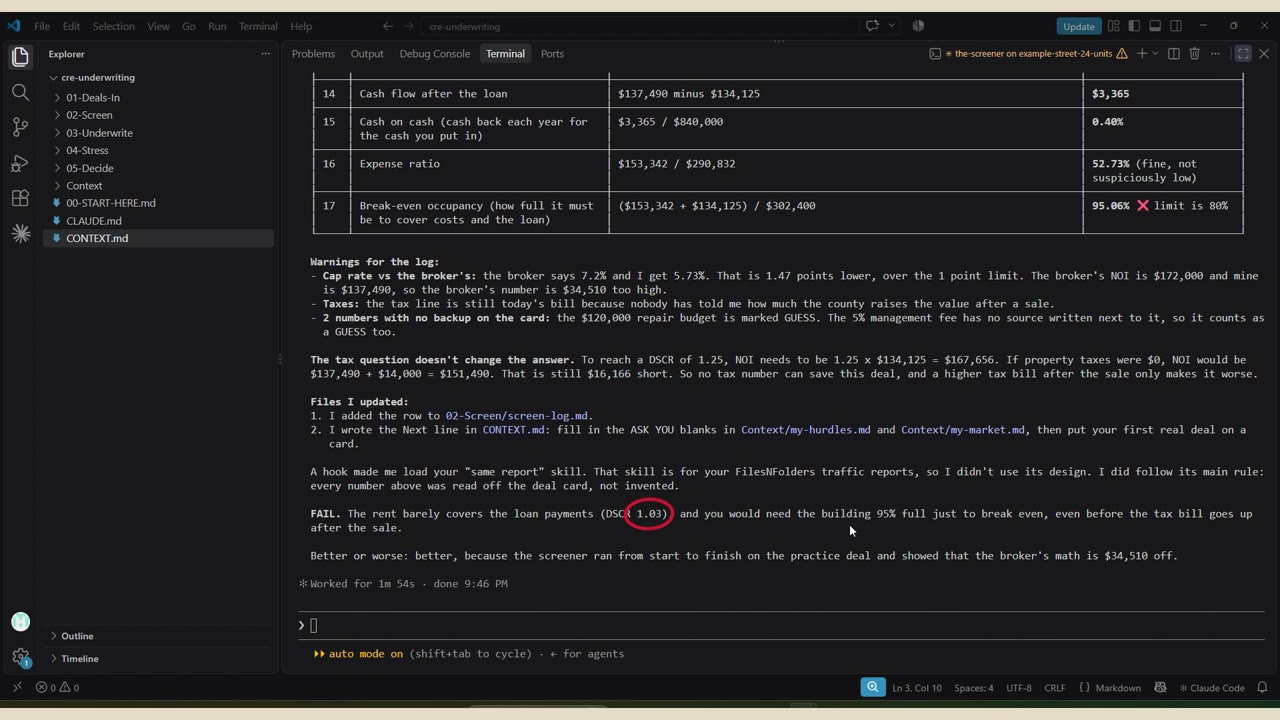Change language mode from Markdown
Viewport: 1280px width, 720px height.
(x=1118, y=688)
